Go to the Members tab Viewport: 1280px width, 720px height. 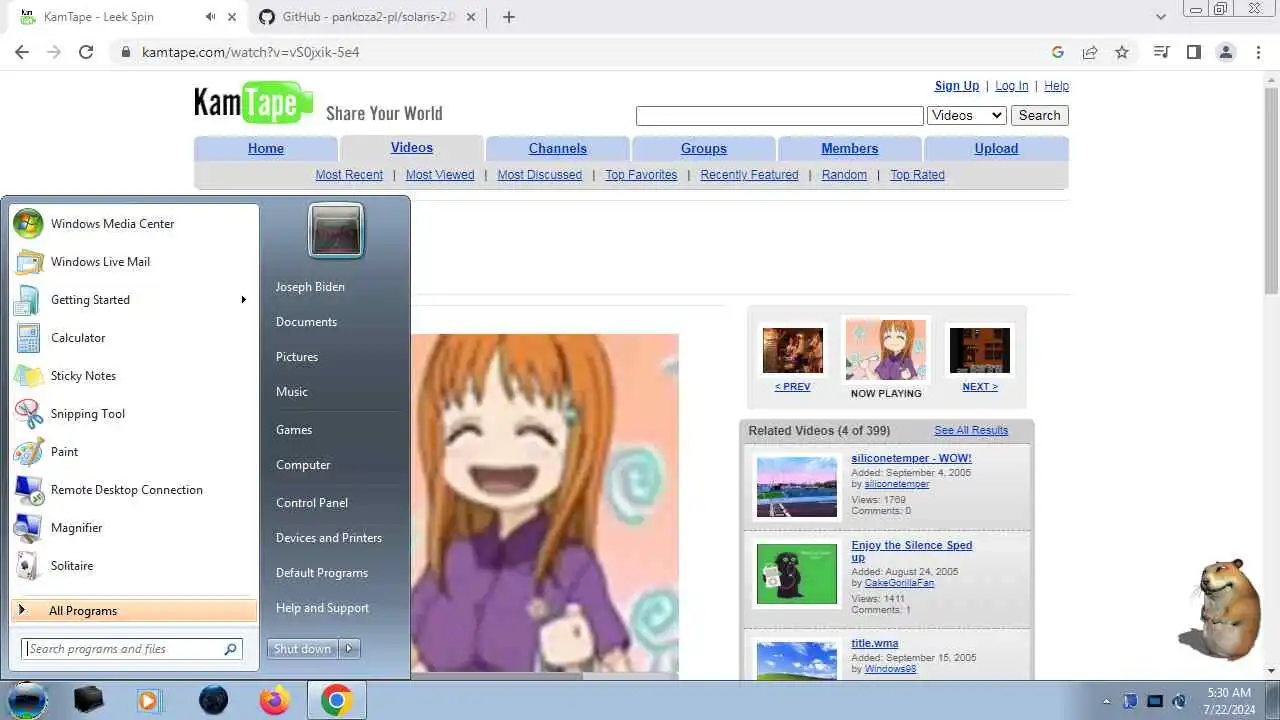[850, 148]
